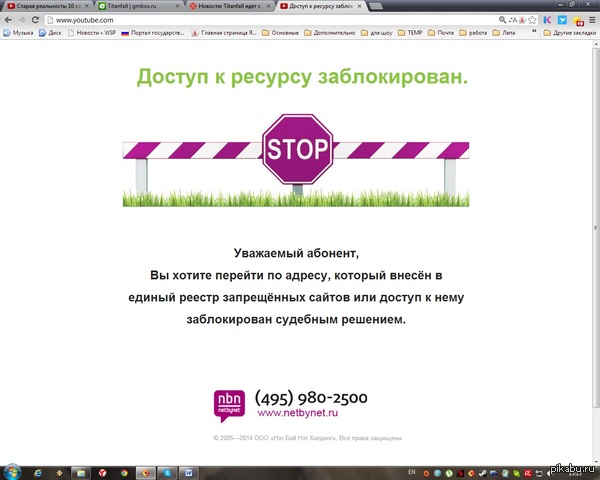Select the 'Доступ к ресурсу заблок' tab
The image size is (600, 480).
321,6
